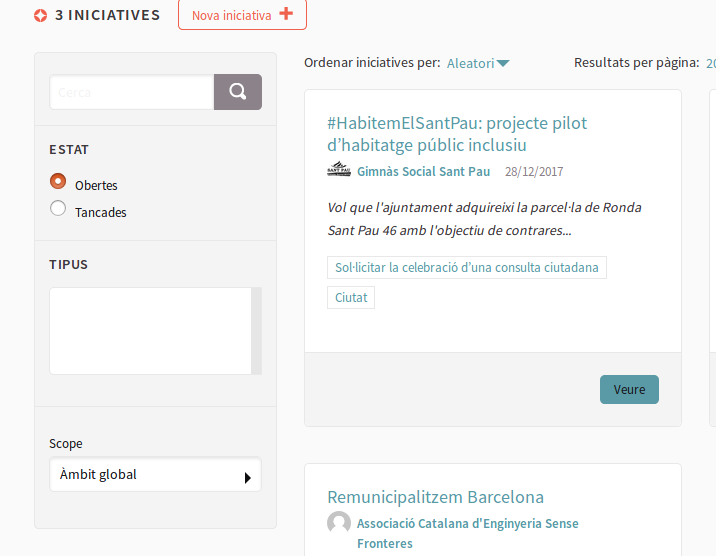
Task: Click the plus icon in Nova iniciativa
Action: click(287, 14)
